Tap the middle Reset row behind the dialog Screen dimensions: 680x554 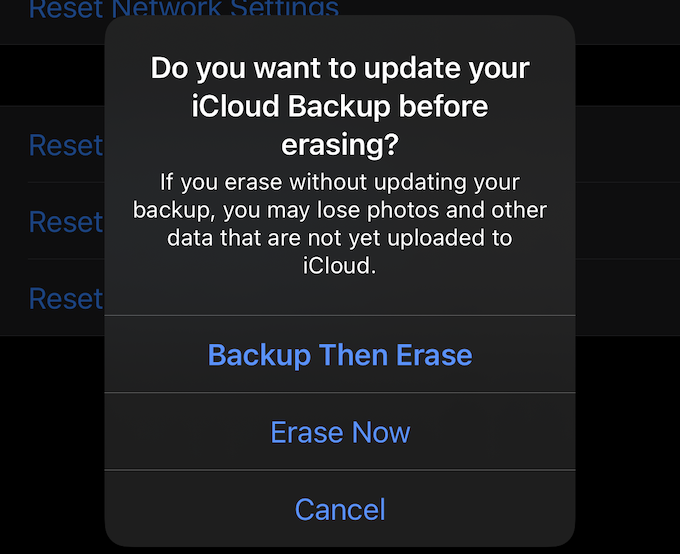[66, 221]
